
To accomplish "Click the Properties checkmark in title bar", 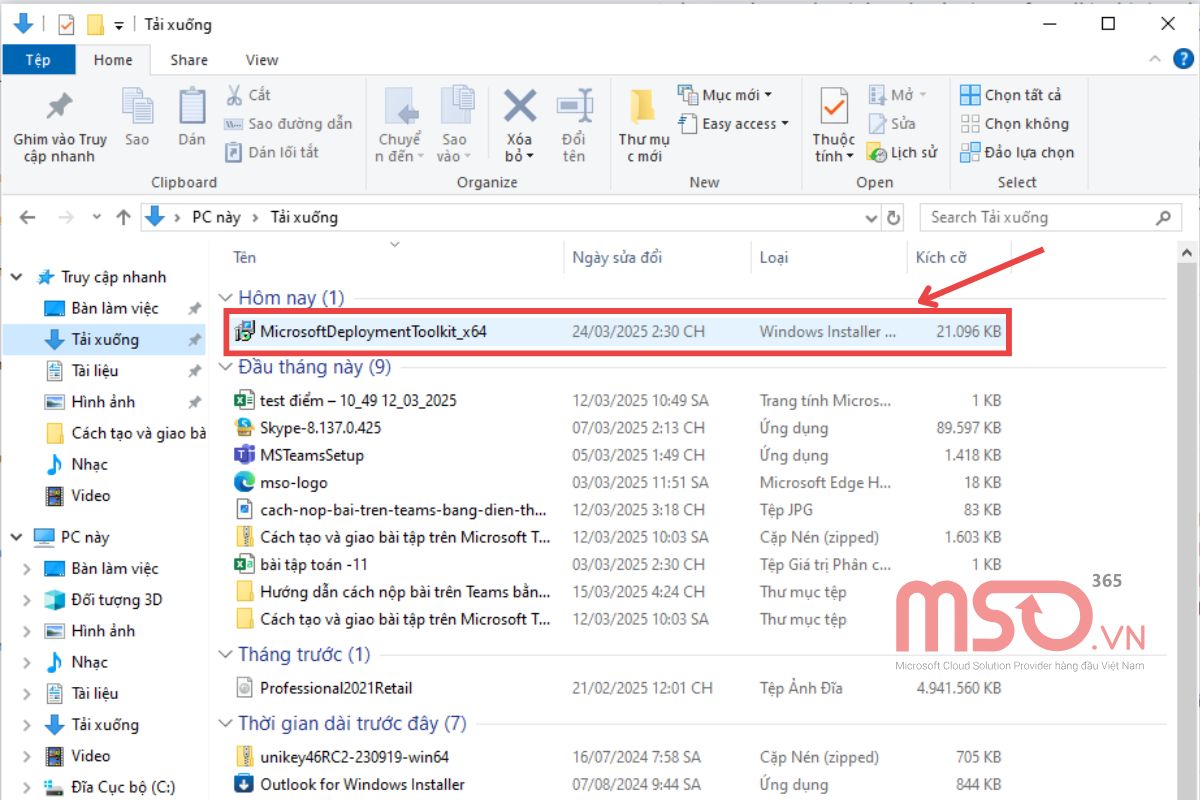I will [x=66, y=24].
